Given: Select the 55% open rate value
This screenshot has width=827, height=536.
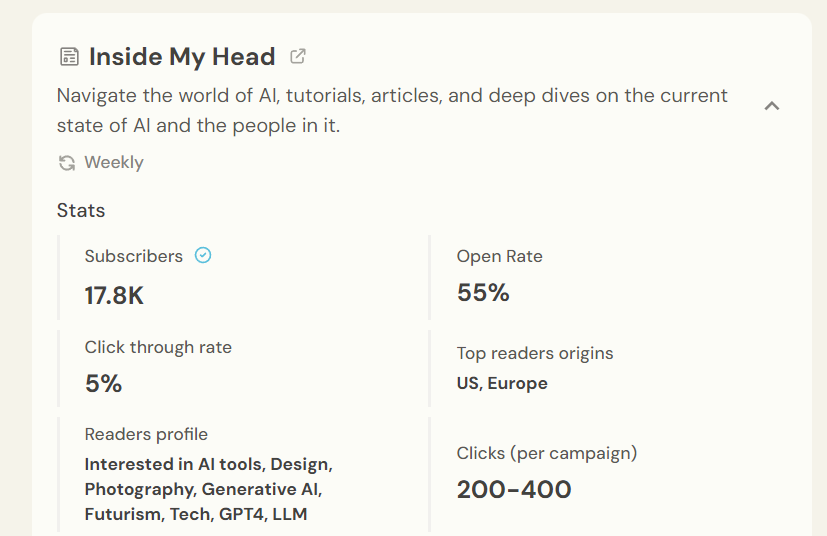Looking at the screenshot, I should (483, 293).
